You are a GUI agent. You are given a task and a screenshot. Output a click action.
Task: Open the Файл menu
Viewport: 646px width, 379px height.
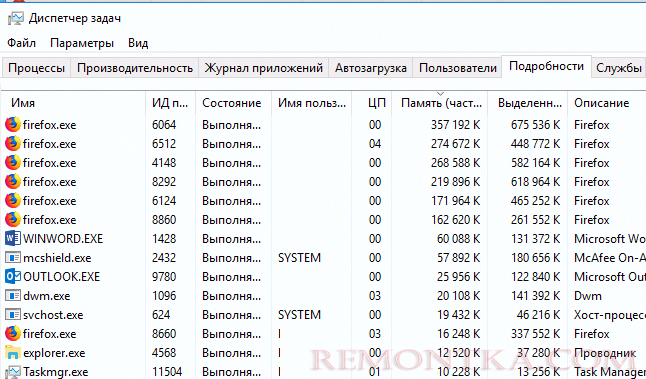click(21, 43)
